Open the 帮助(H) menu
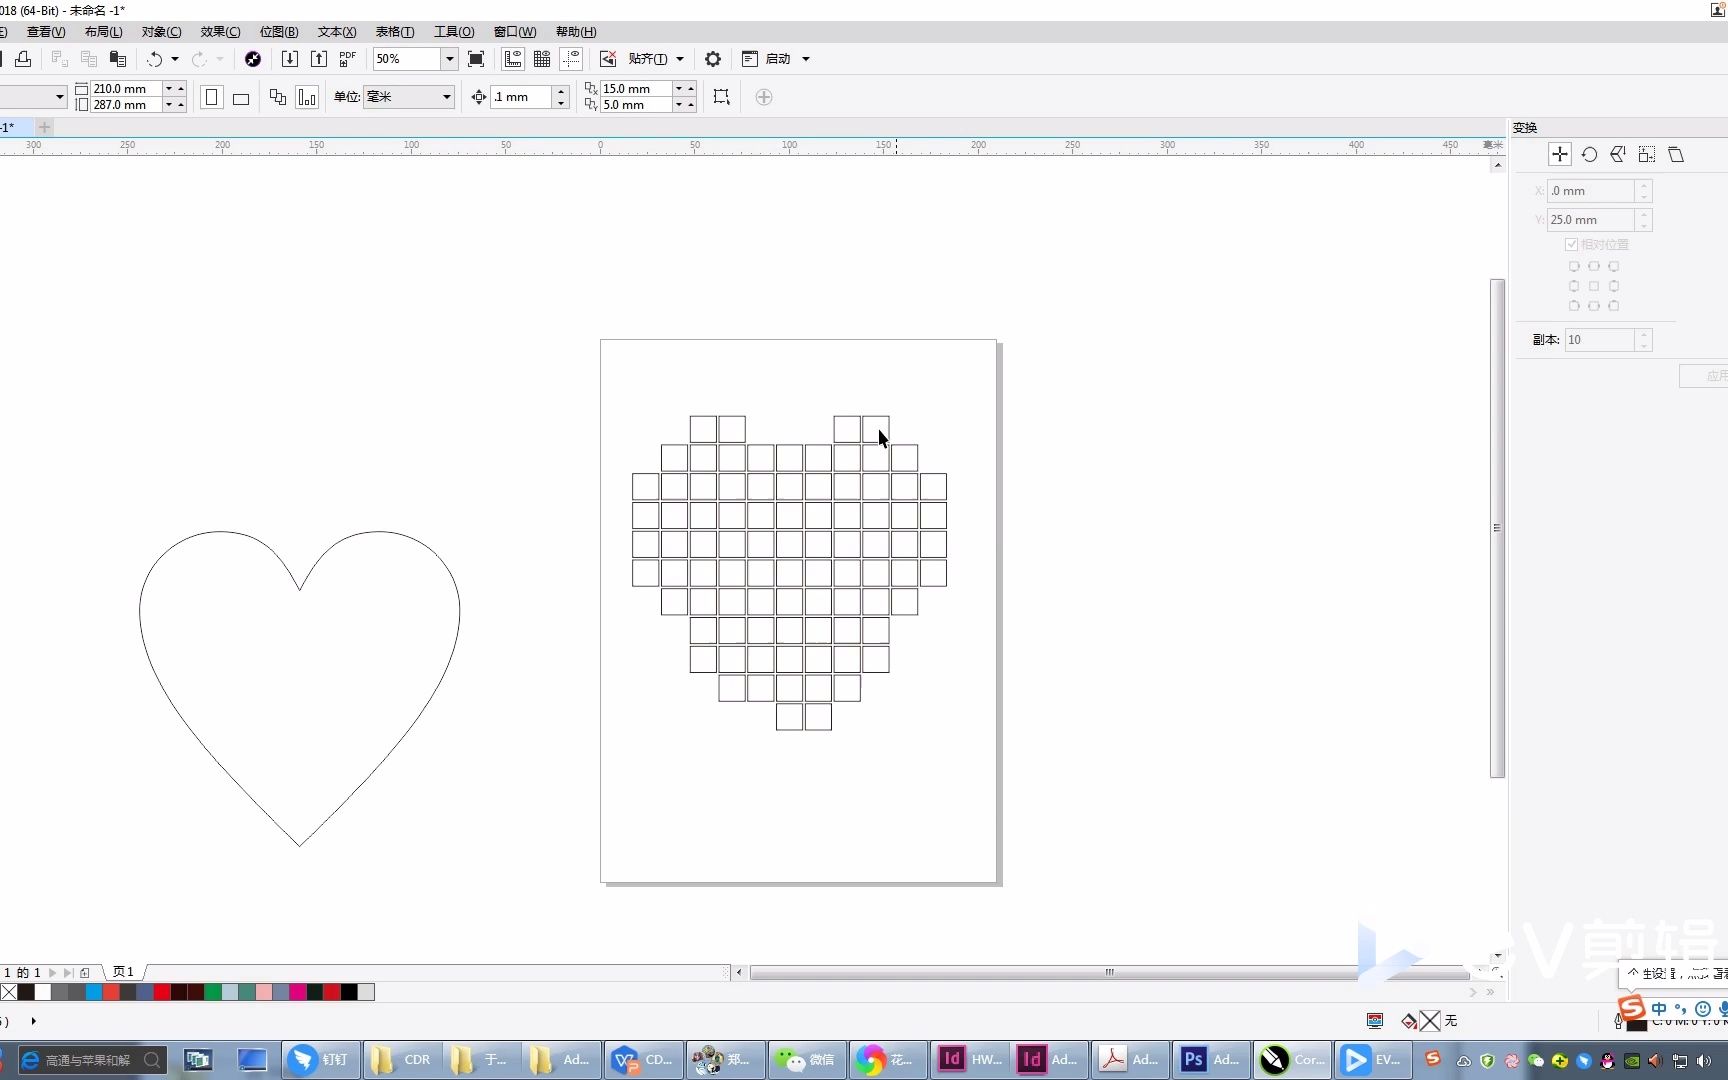 576,32
